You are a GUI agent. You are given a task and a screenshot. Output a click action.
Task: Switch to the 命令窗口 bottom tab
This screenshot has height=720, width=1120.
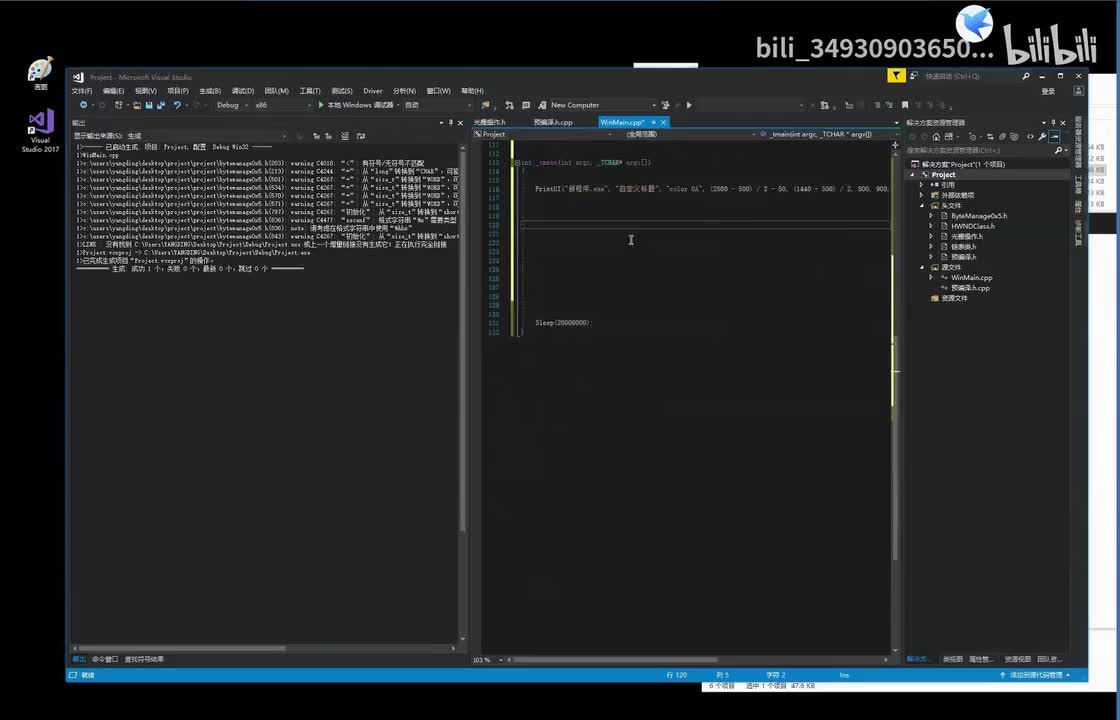point(106,659)
